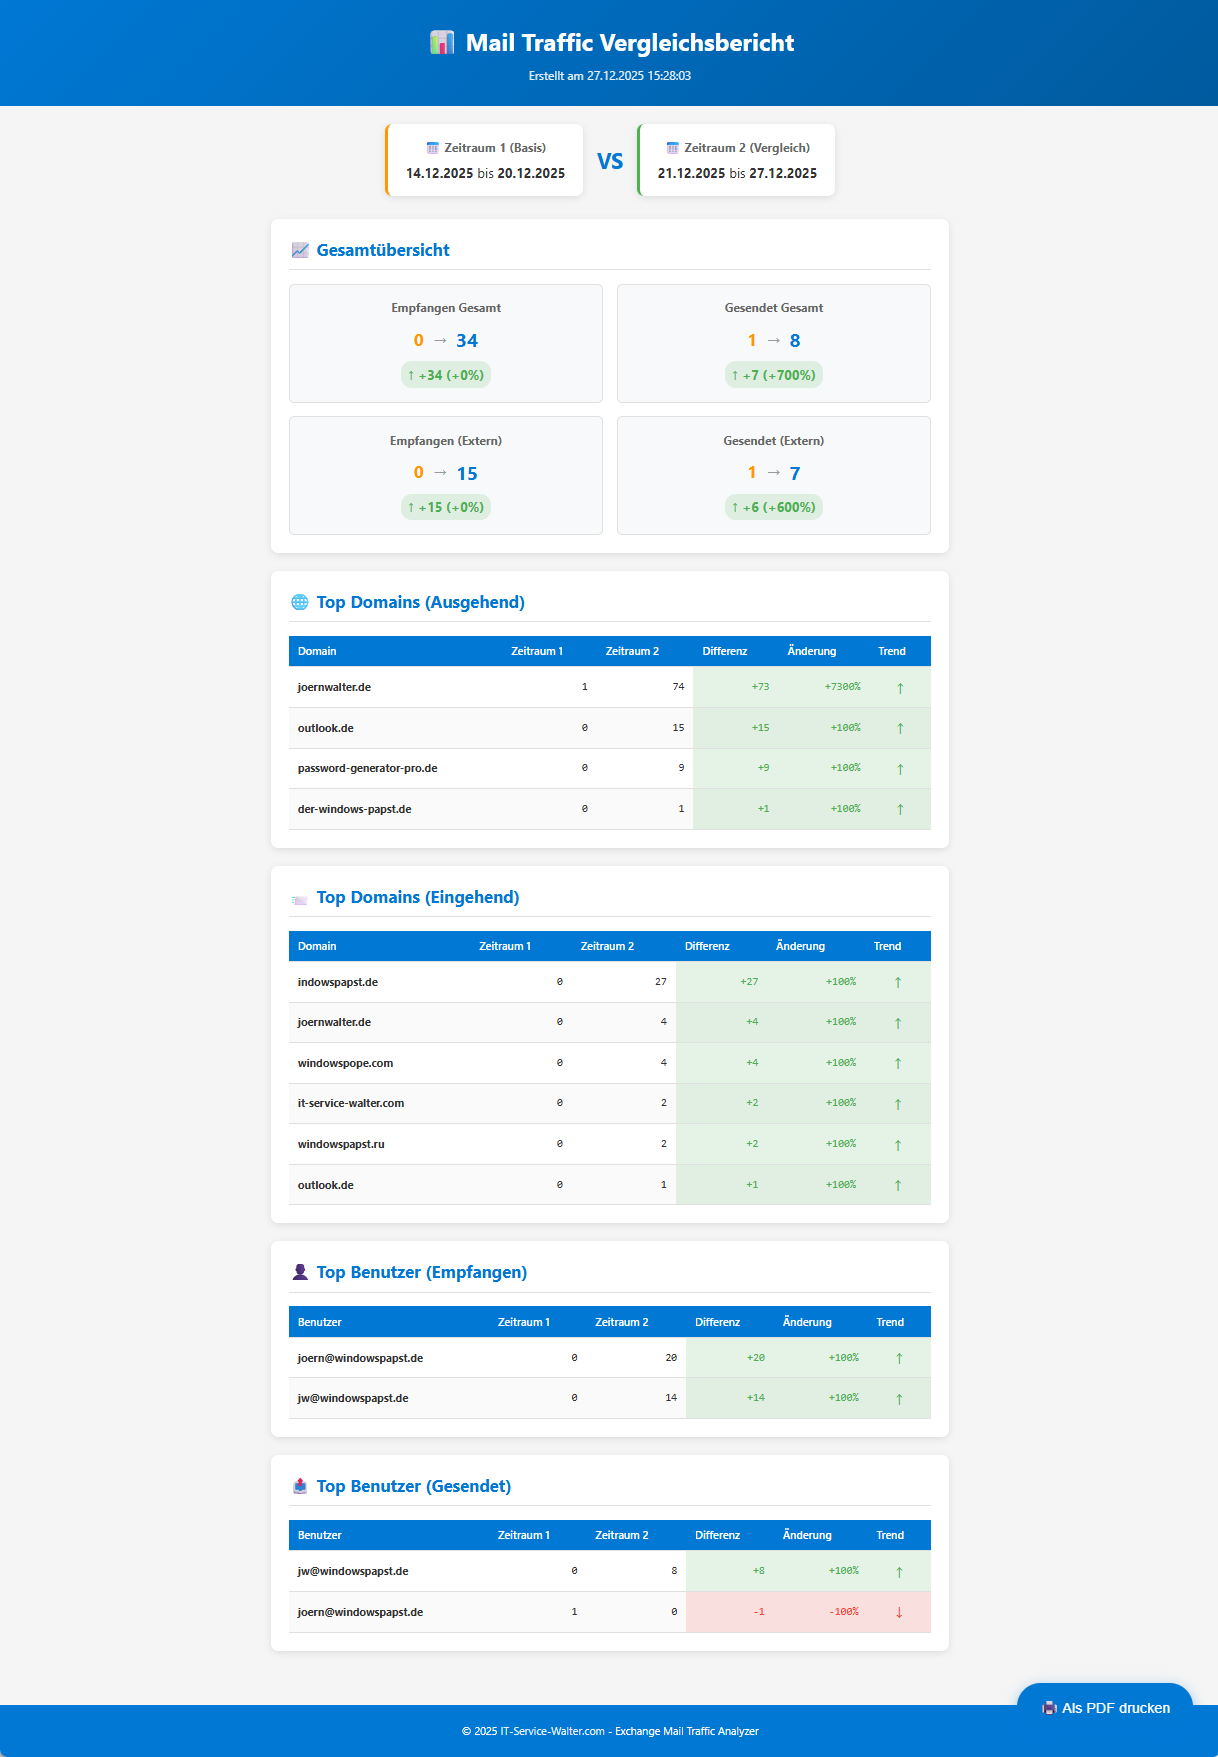Select the Gesendet (Extern) summary card title
1218x1757 pixels.
[773, 441]
